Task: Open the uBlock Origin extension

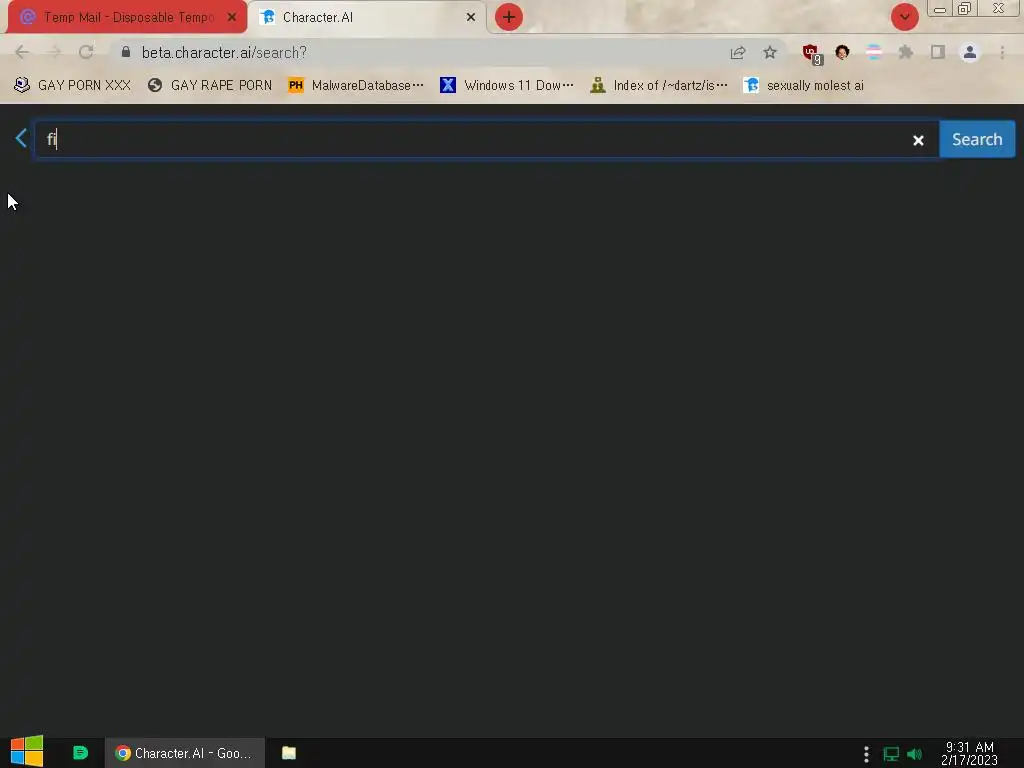Action: [x=811, y=54]
